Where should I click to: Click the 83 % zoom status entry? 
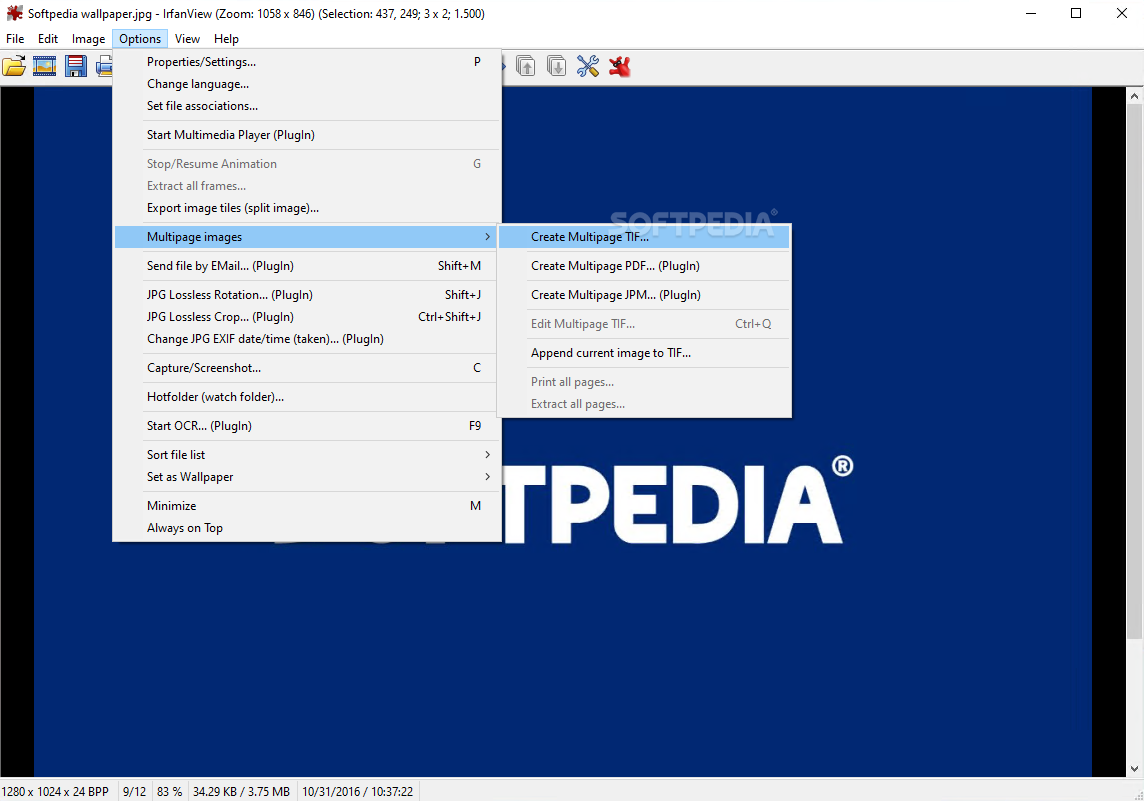(x=170, y=792)
